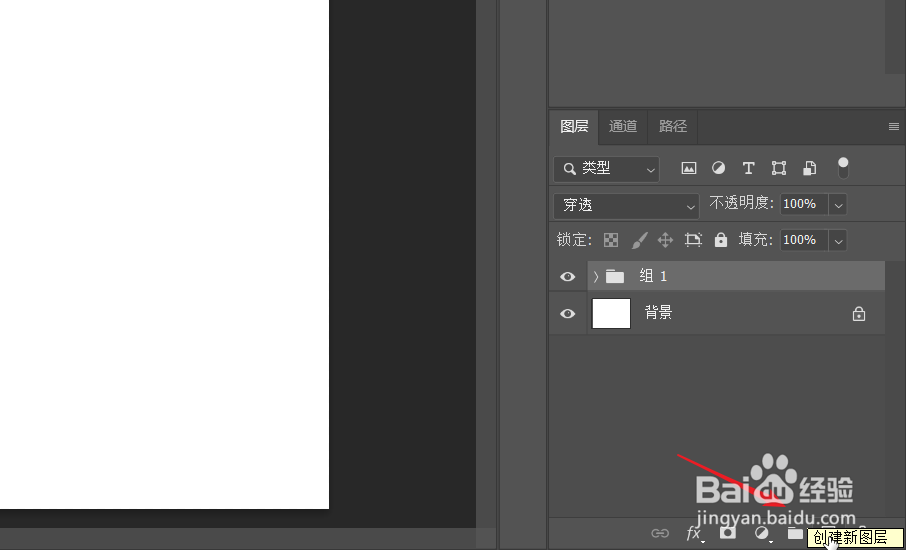Click the lock icon on 背景 layer
This screenshot has height=550, width=906.
pos(859,314)
